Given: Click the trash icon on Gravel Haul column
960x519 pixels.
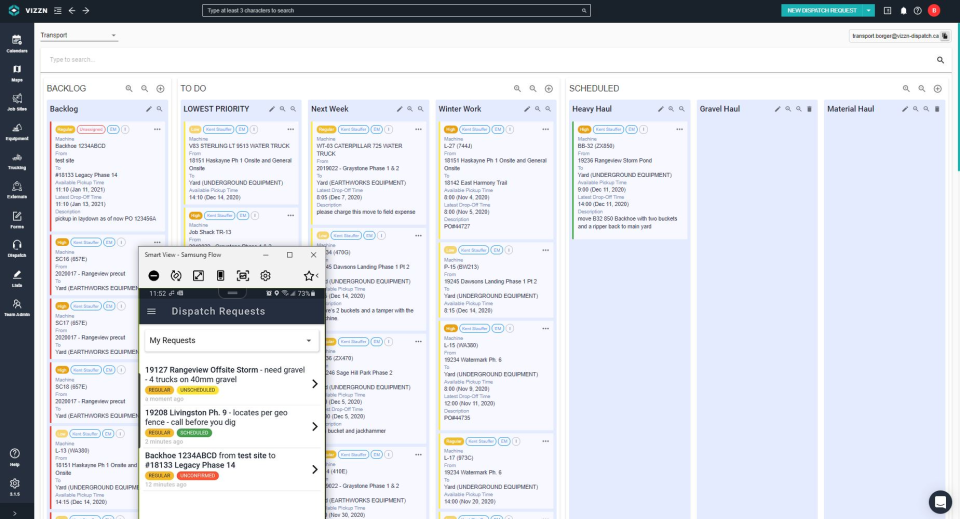Looking at the screenshot, I should pos(809,109).
